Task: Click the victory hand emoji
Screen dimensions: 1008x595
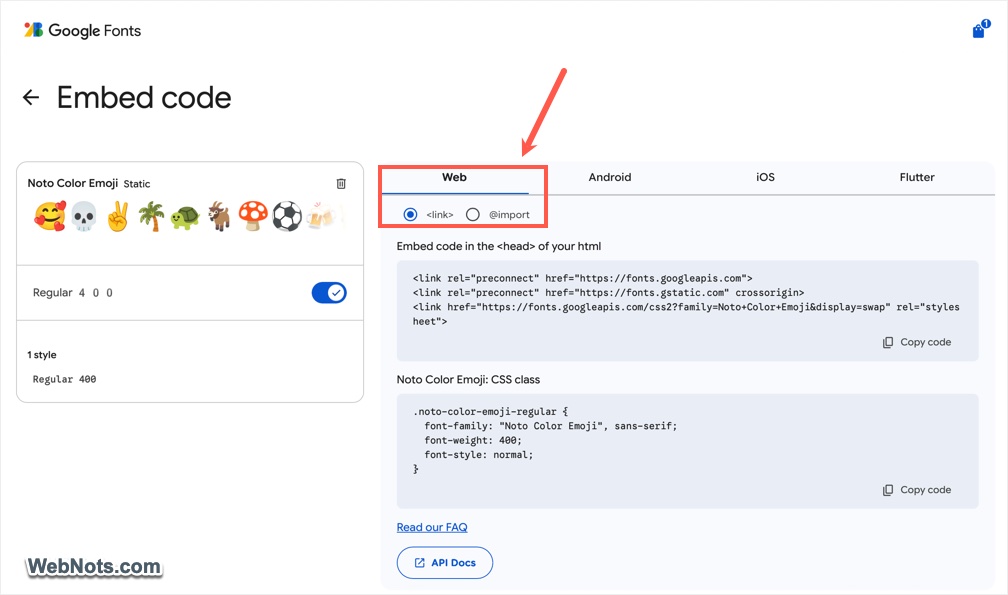Action: coord(118,217)
